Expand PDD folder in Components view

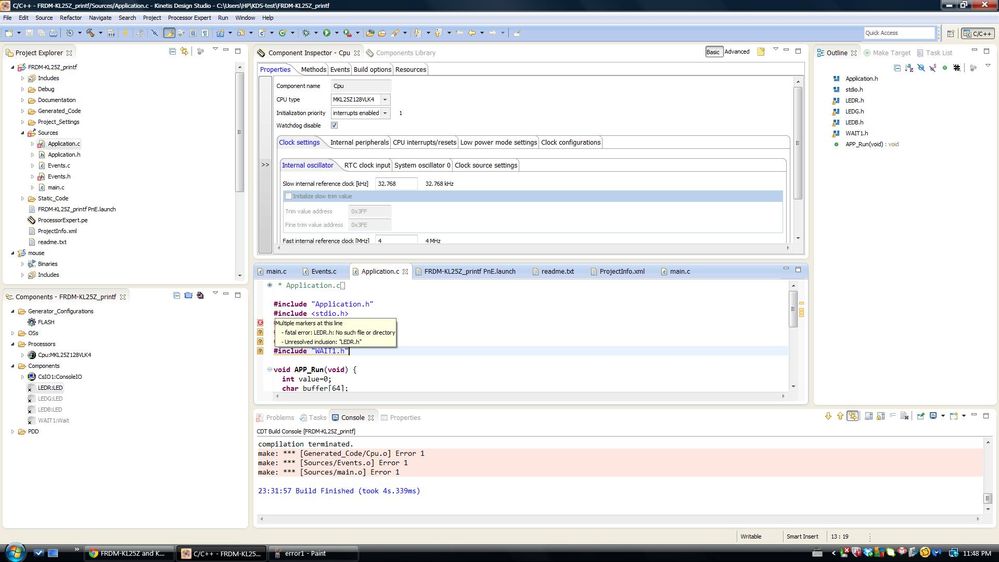coord(13,431)
